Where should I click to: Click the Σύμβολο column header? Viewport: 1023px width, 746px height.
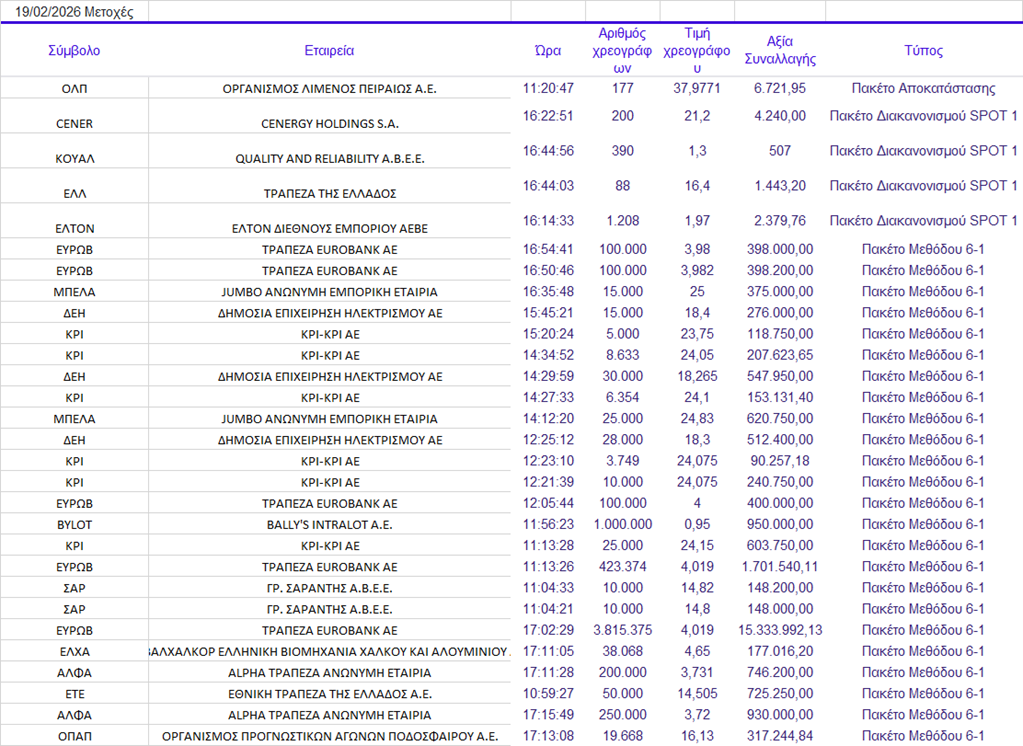(x=74, y=50)
